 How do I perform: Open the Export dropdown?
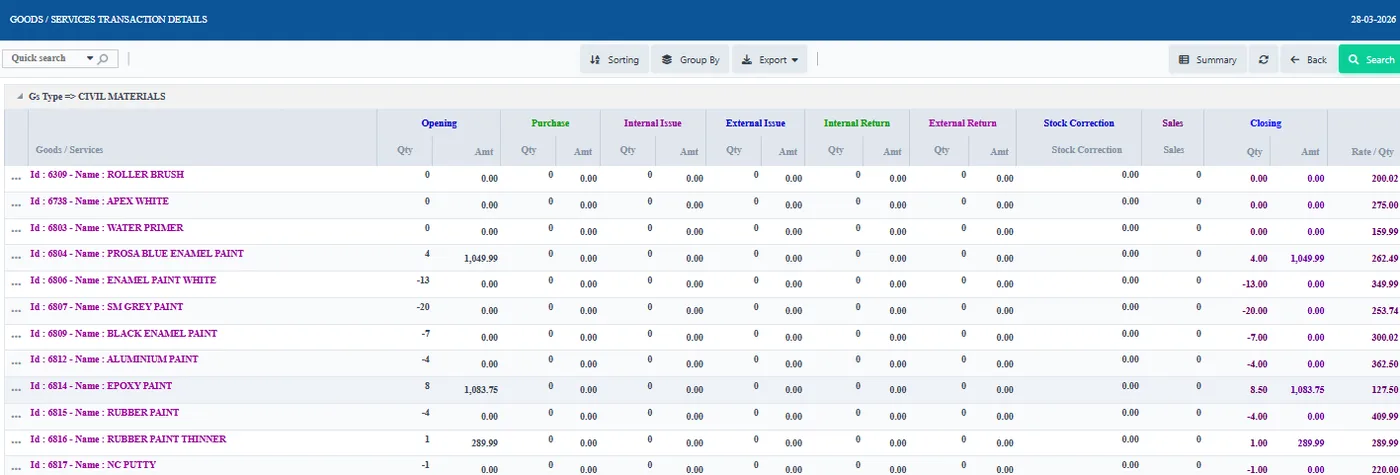click(770, 60)
